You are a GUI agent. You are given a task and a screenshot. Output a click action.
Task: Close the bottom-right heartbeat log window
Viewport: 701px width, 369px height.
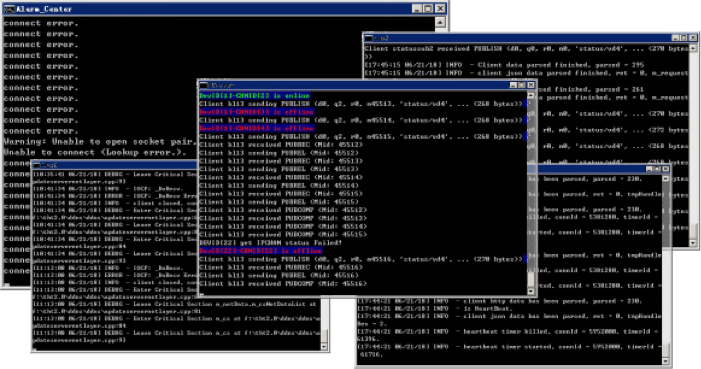pos(666,169)
